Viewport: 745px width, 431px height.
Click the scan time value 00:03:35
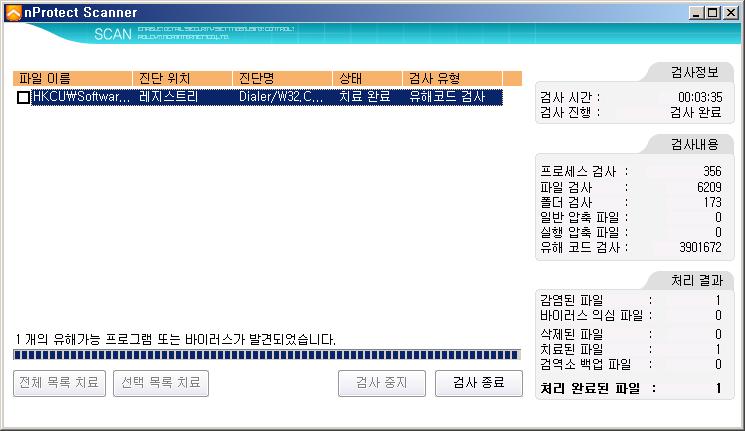coord(700,97)
